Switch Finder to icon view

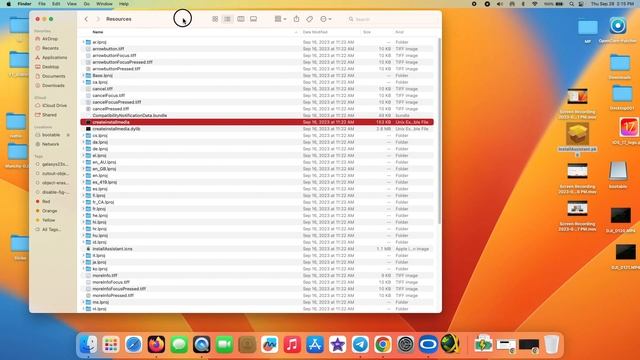point(215,19)
